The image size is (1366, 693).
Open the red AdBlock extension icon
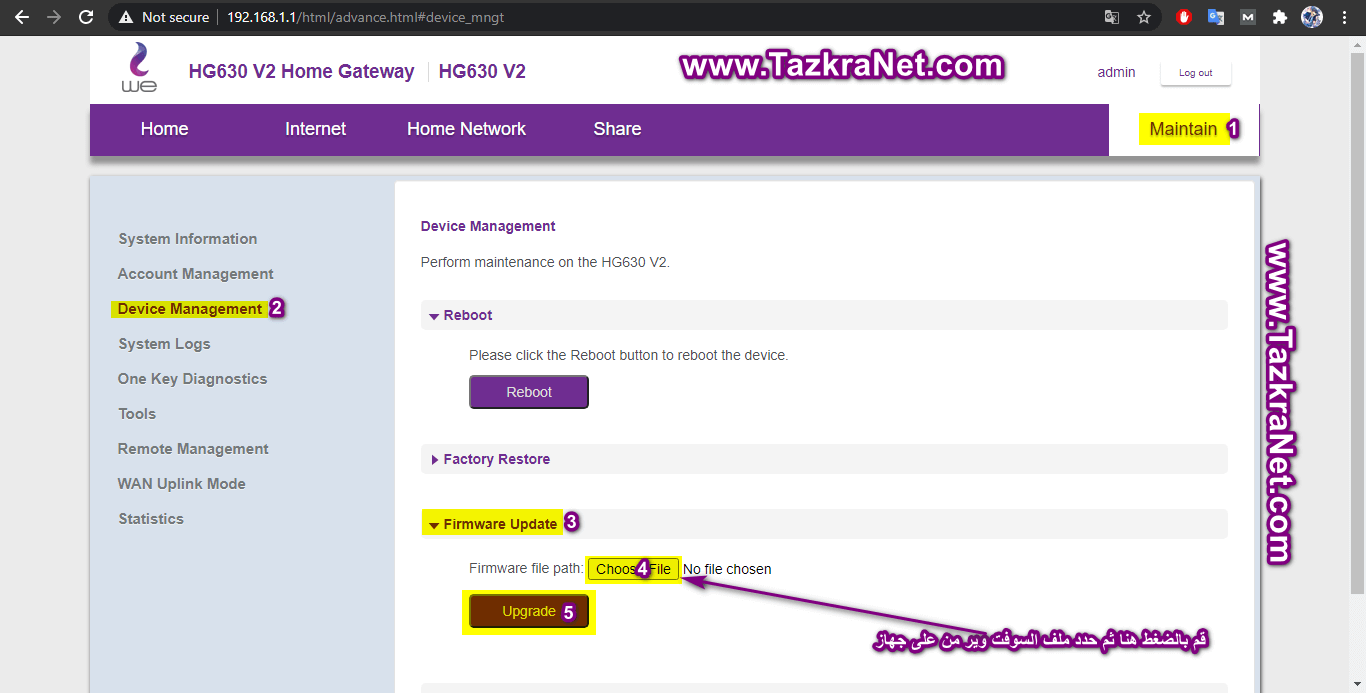(x=1184, y=17)
